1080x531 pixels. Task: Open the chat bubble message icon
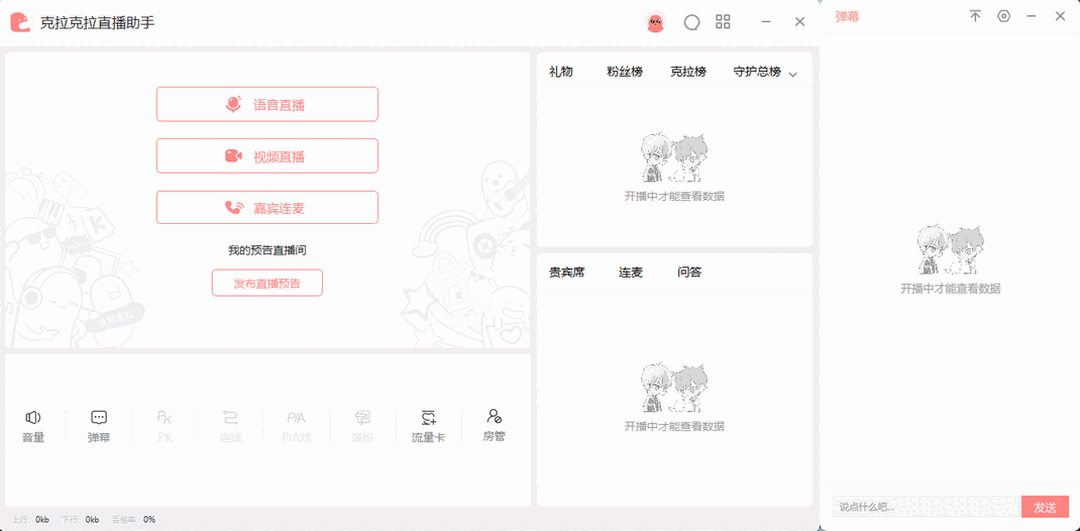click(692, 23)
